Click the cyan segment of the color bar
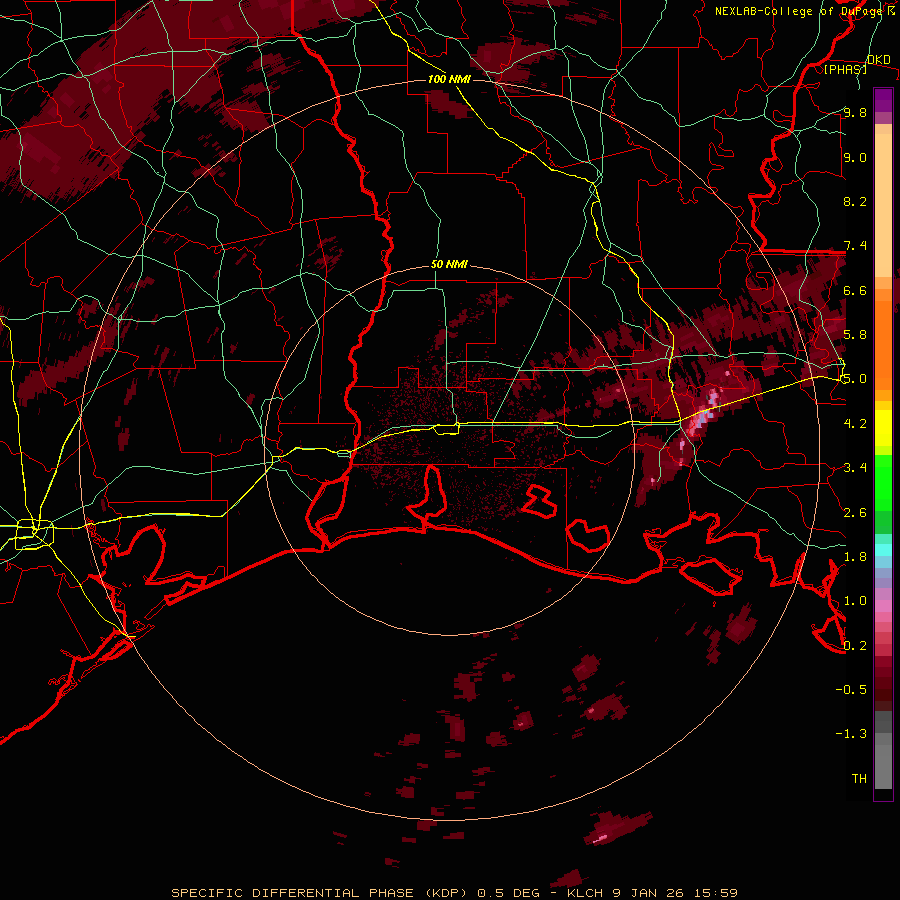Viewport: 900px width, 900px height. [x=883, y=549]
